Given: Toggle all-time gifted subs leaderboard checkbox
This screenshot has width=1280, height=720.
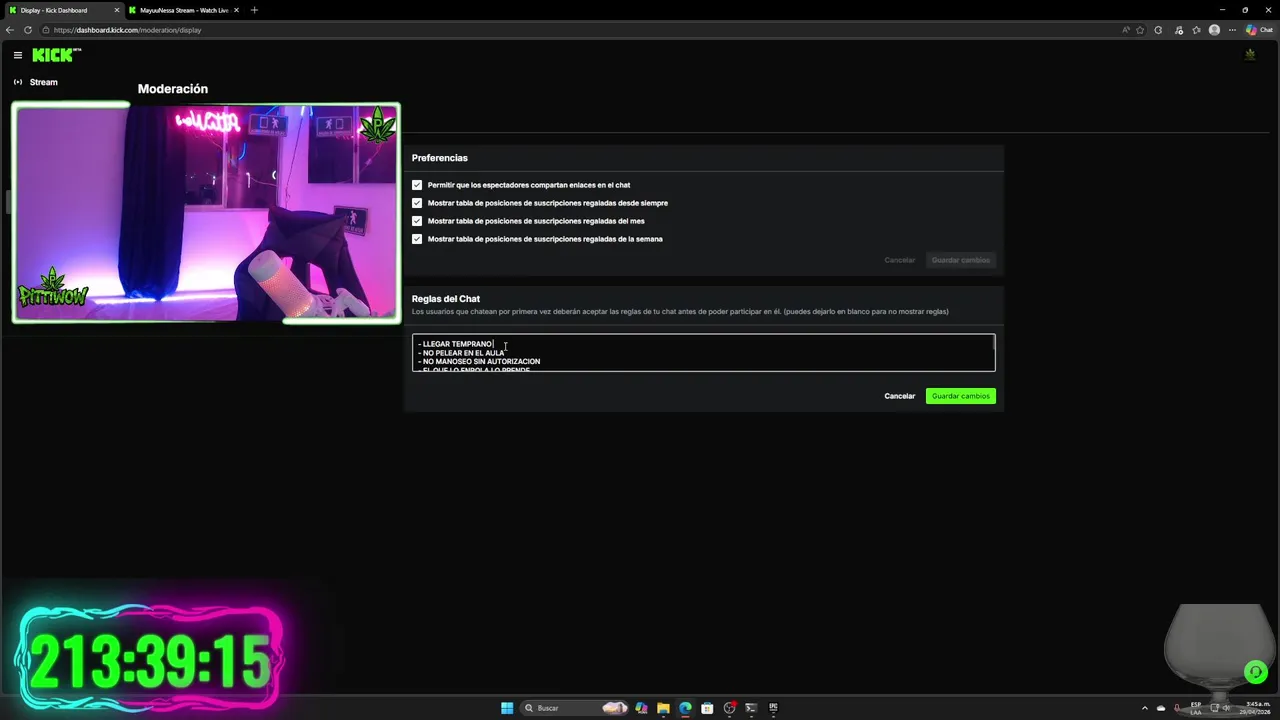Looking at the screenshot, I should (x=417, y=203).
